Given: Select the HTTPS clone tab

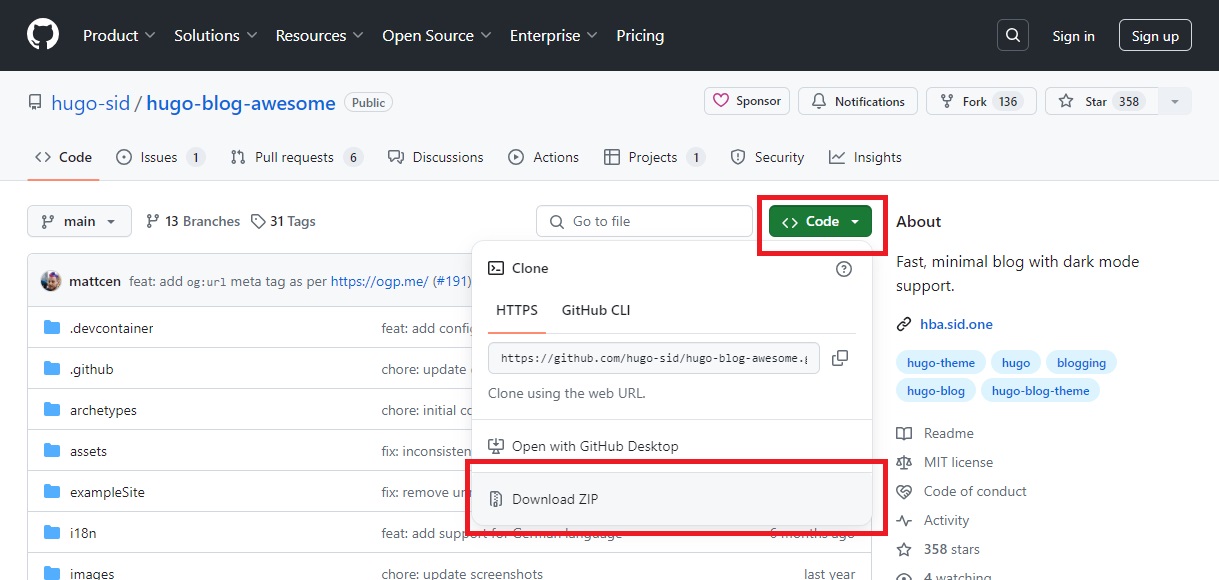Looking at the screenshot, I should [x=517, y=310].
